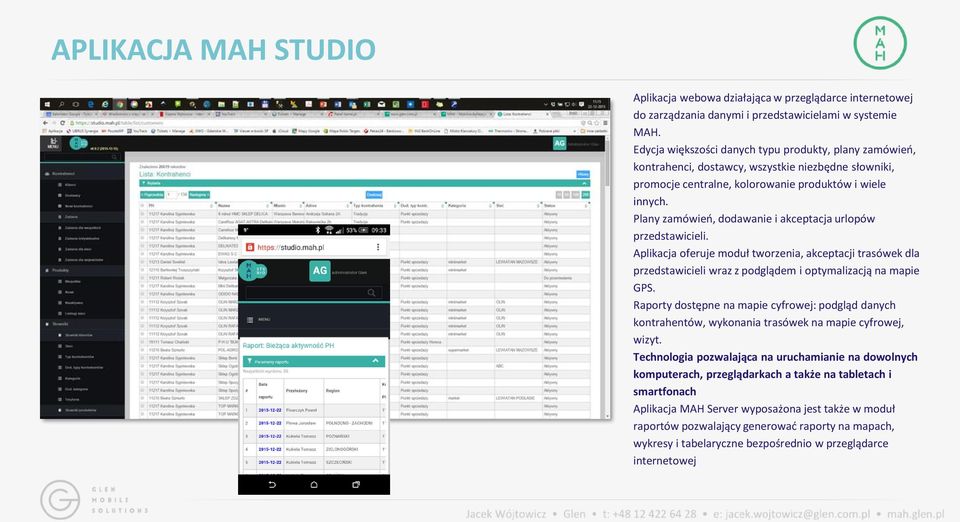
Task: Open Task View from the taskbar
Action: tap(75, 105)
